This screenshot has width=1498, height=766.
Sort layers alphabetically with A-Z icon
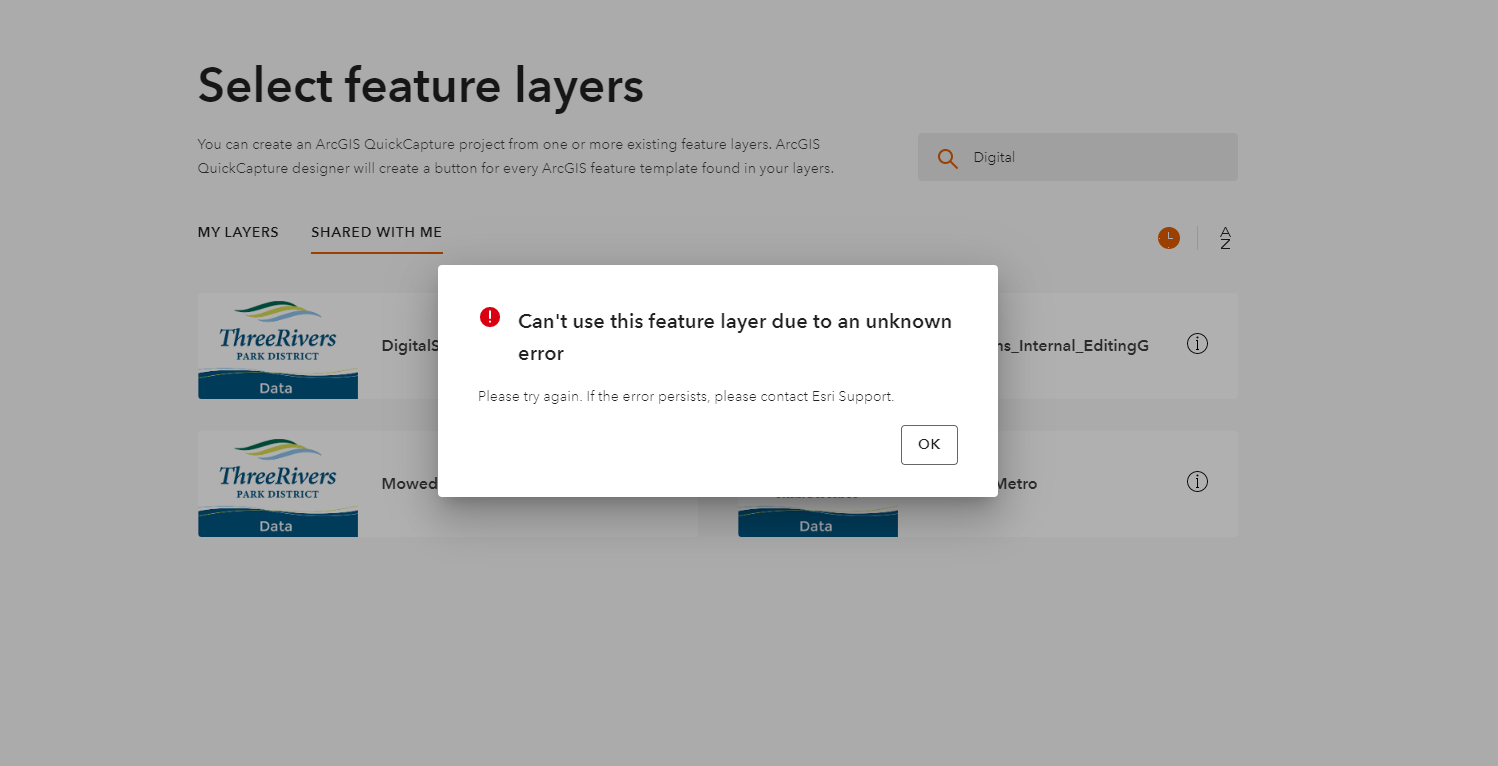pos(1225,238)
